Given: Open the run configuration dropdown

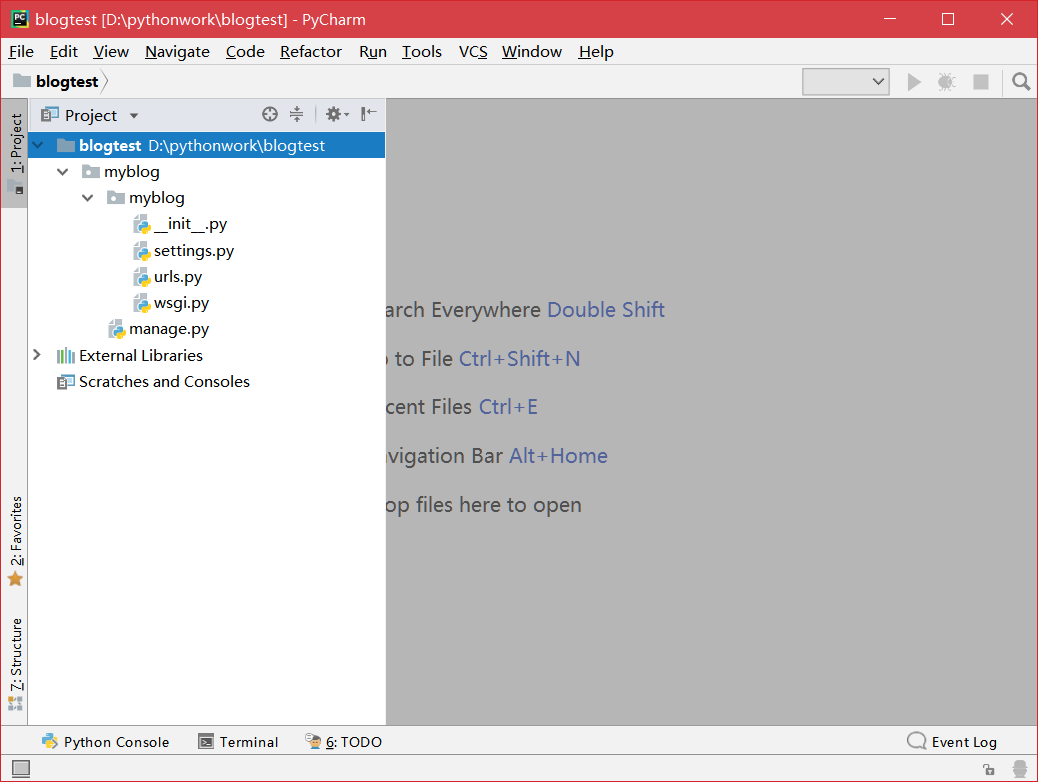Looking at the screenshot, I should pos(845,81).
